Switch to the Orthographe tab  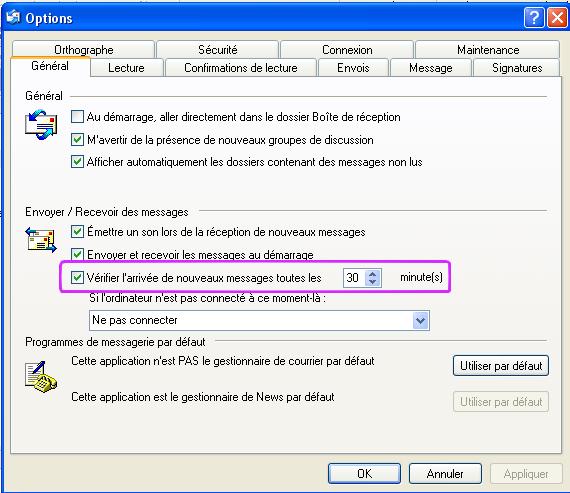84,49
